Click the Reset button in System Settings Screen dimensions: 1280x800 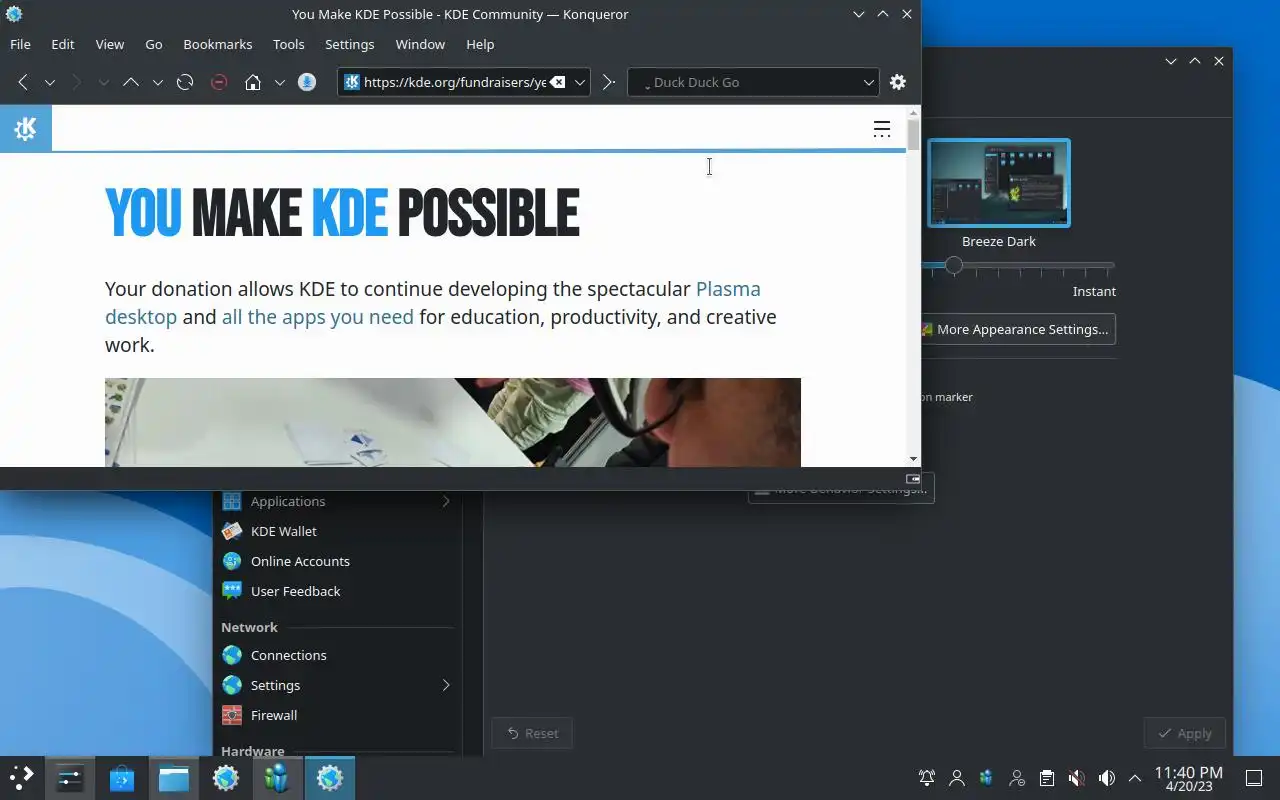click(532, 733)
